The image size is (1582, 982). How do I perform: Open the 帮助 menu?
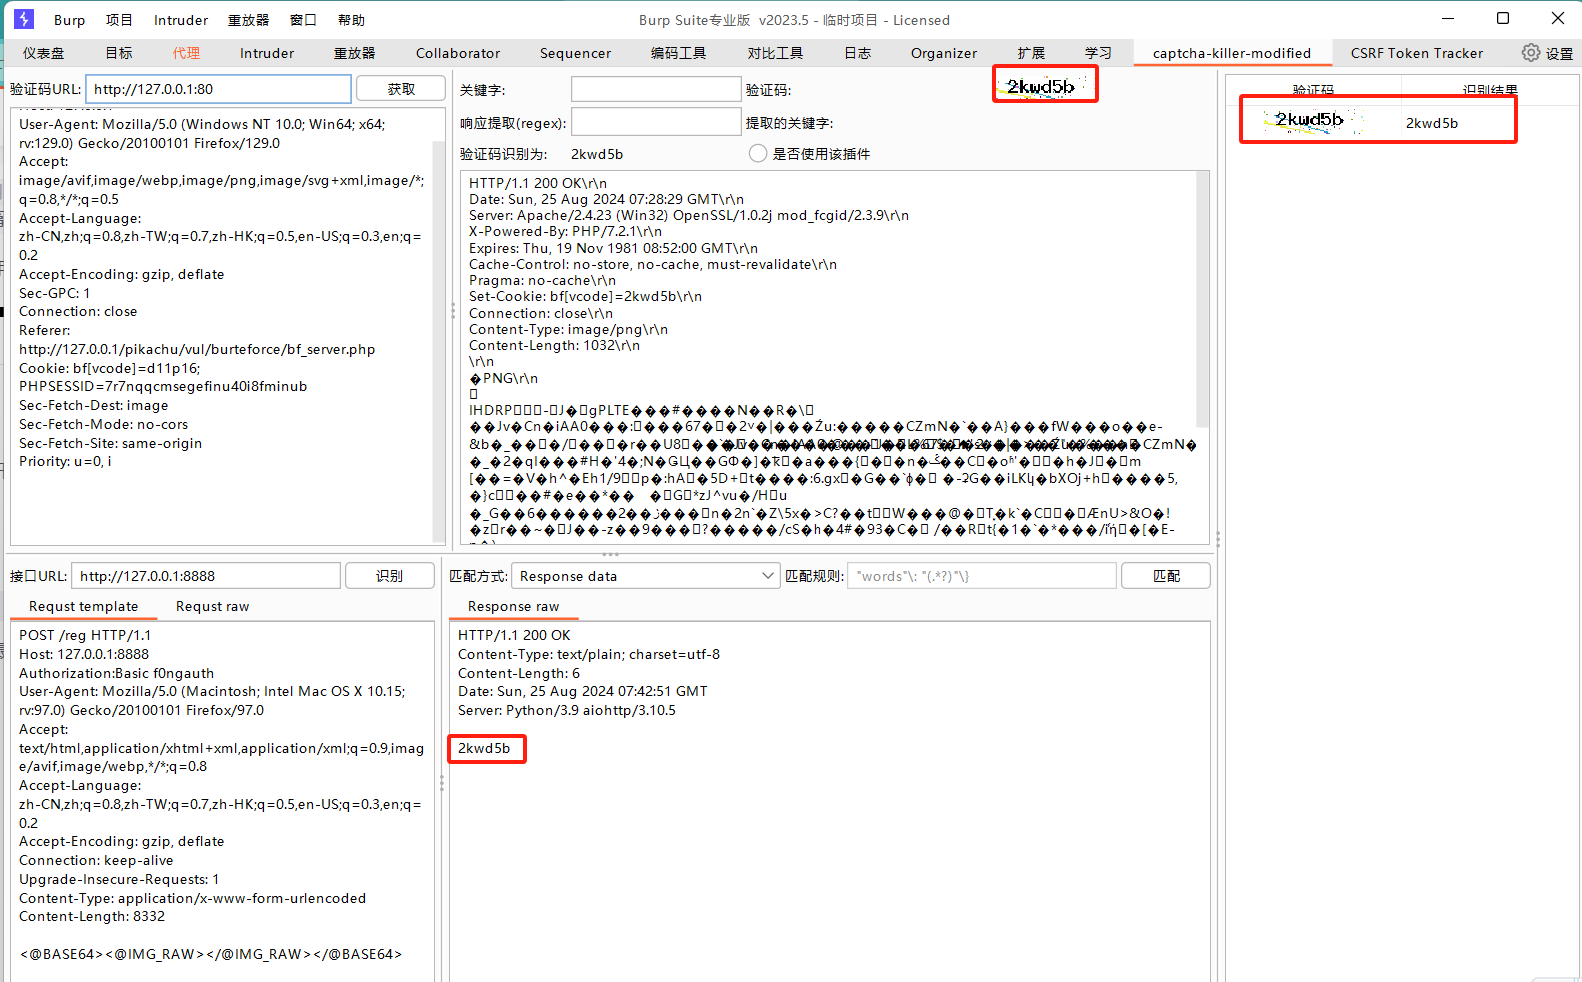[351, 20]
